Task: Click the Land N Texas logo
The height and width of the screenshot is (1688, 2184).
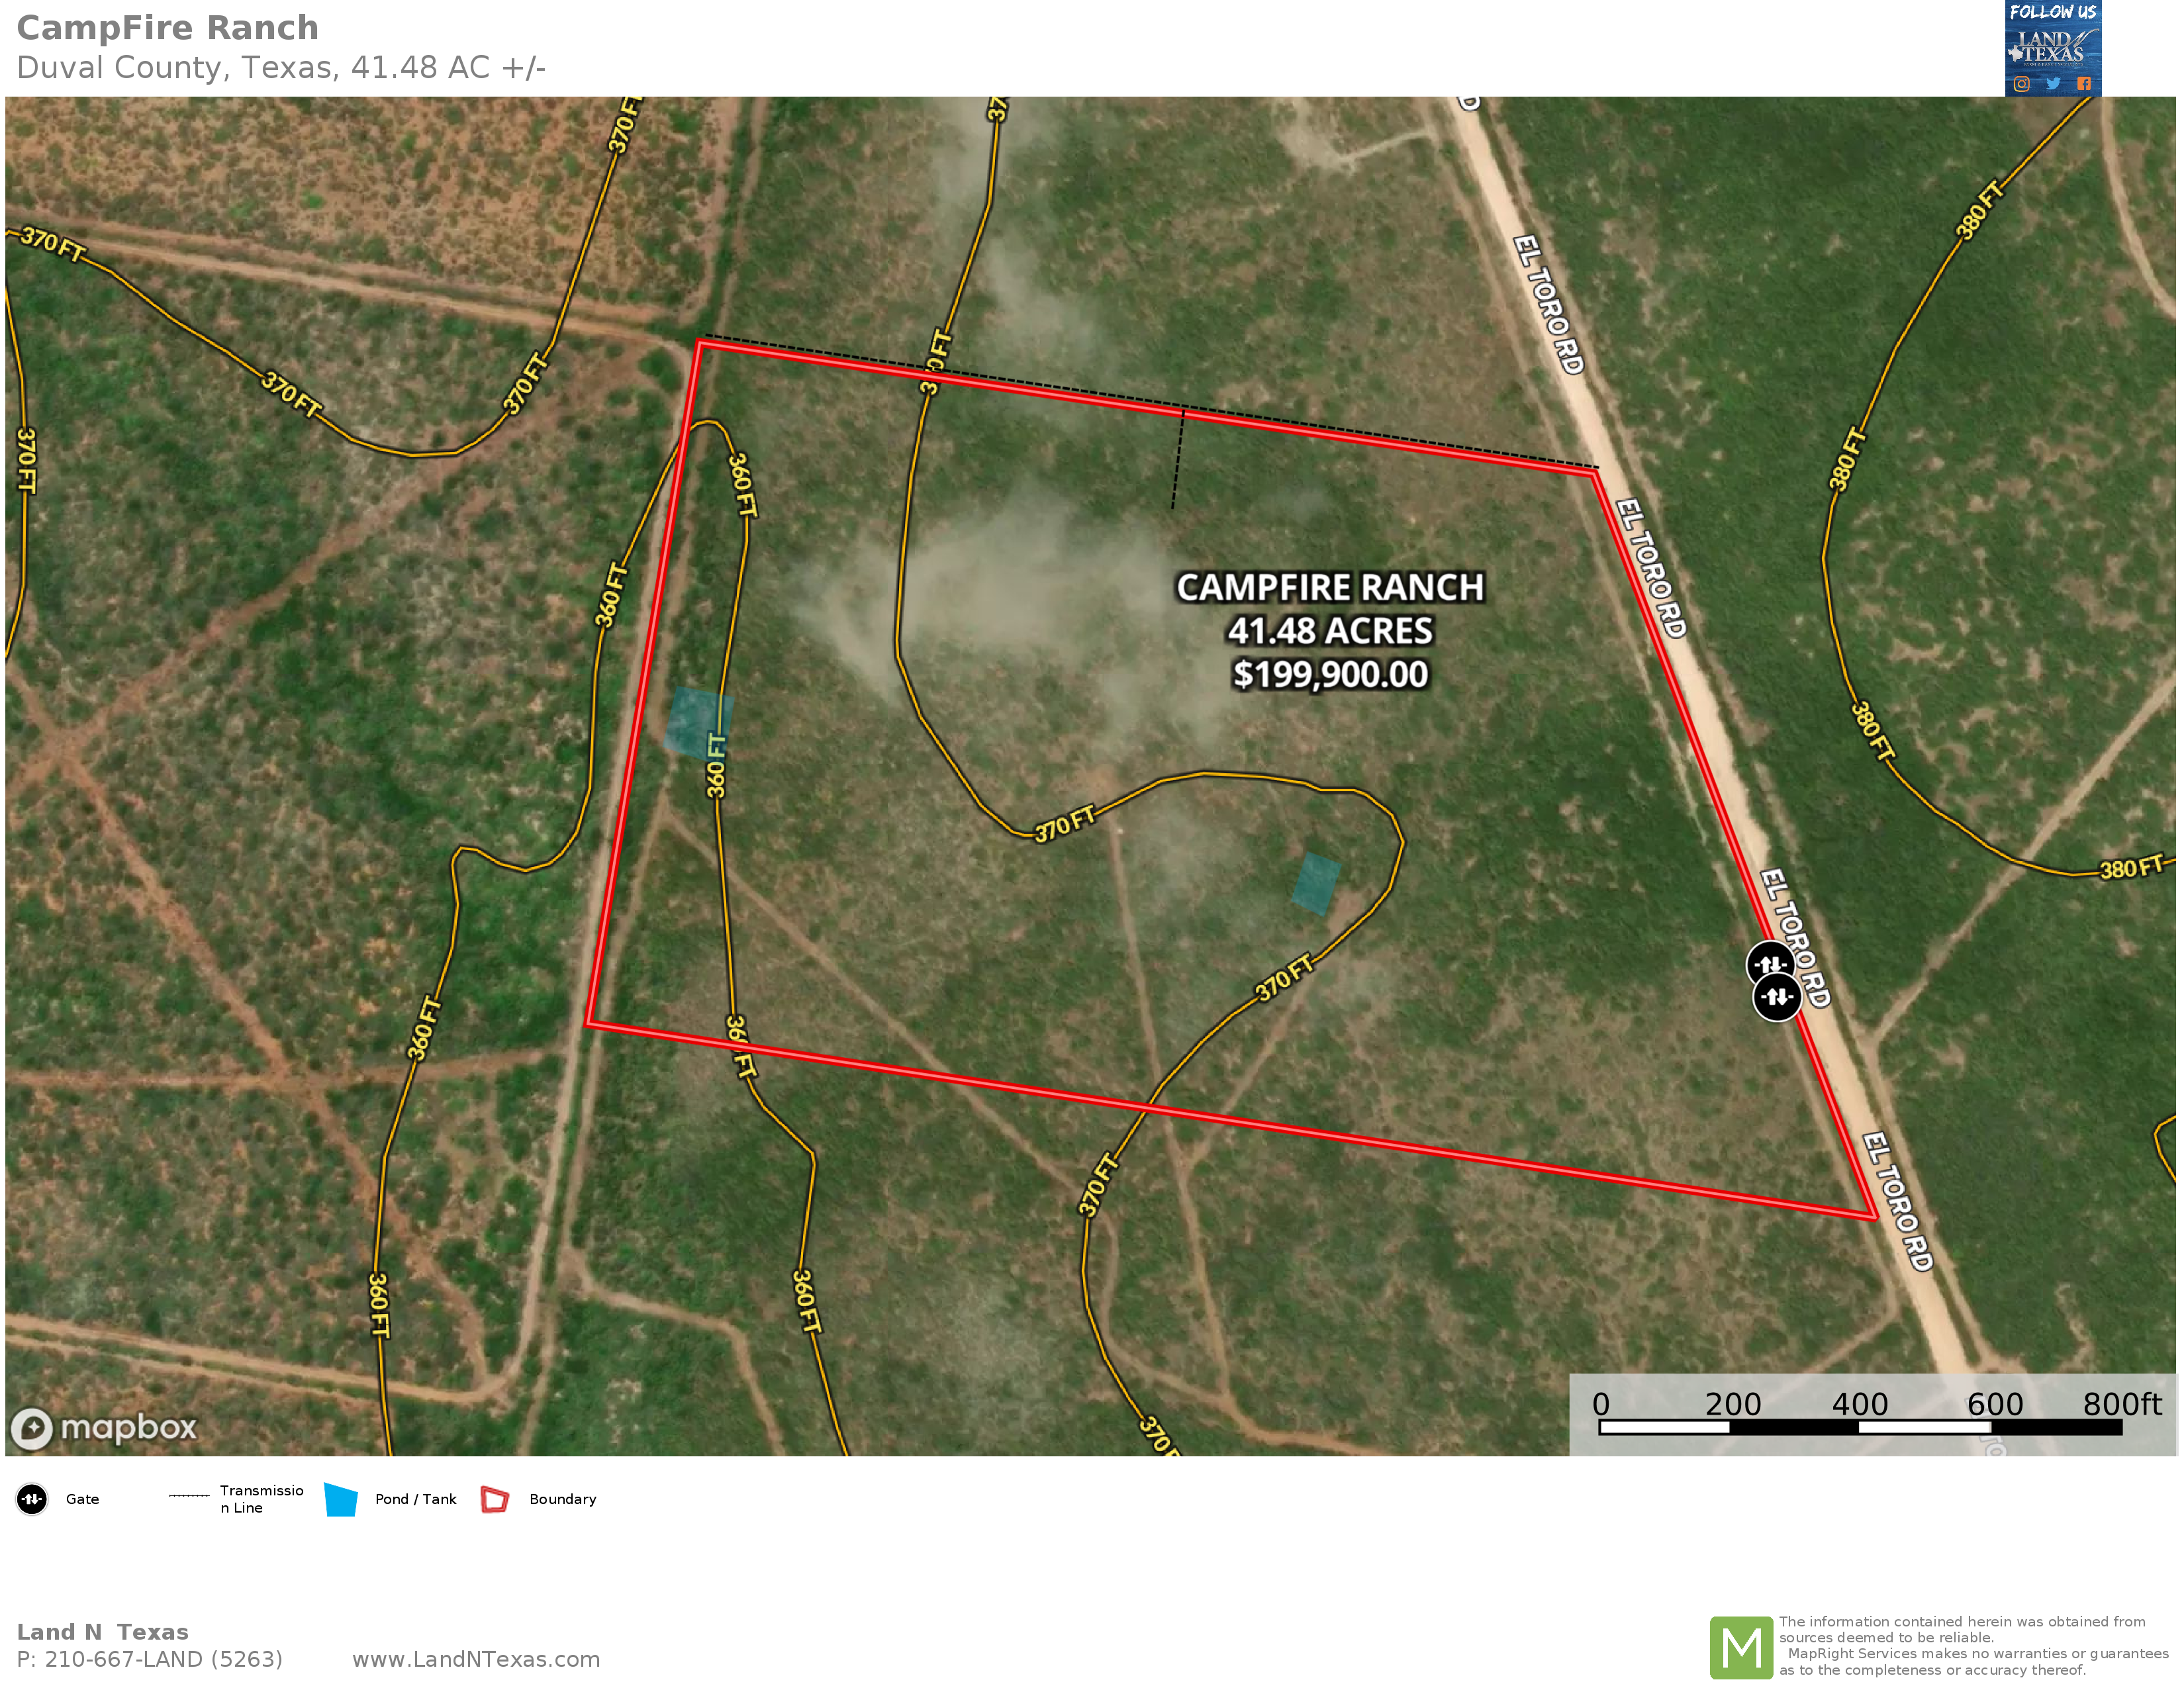Action: 2052,47
